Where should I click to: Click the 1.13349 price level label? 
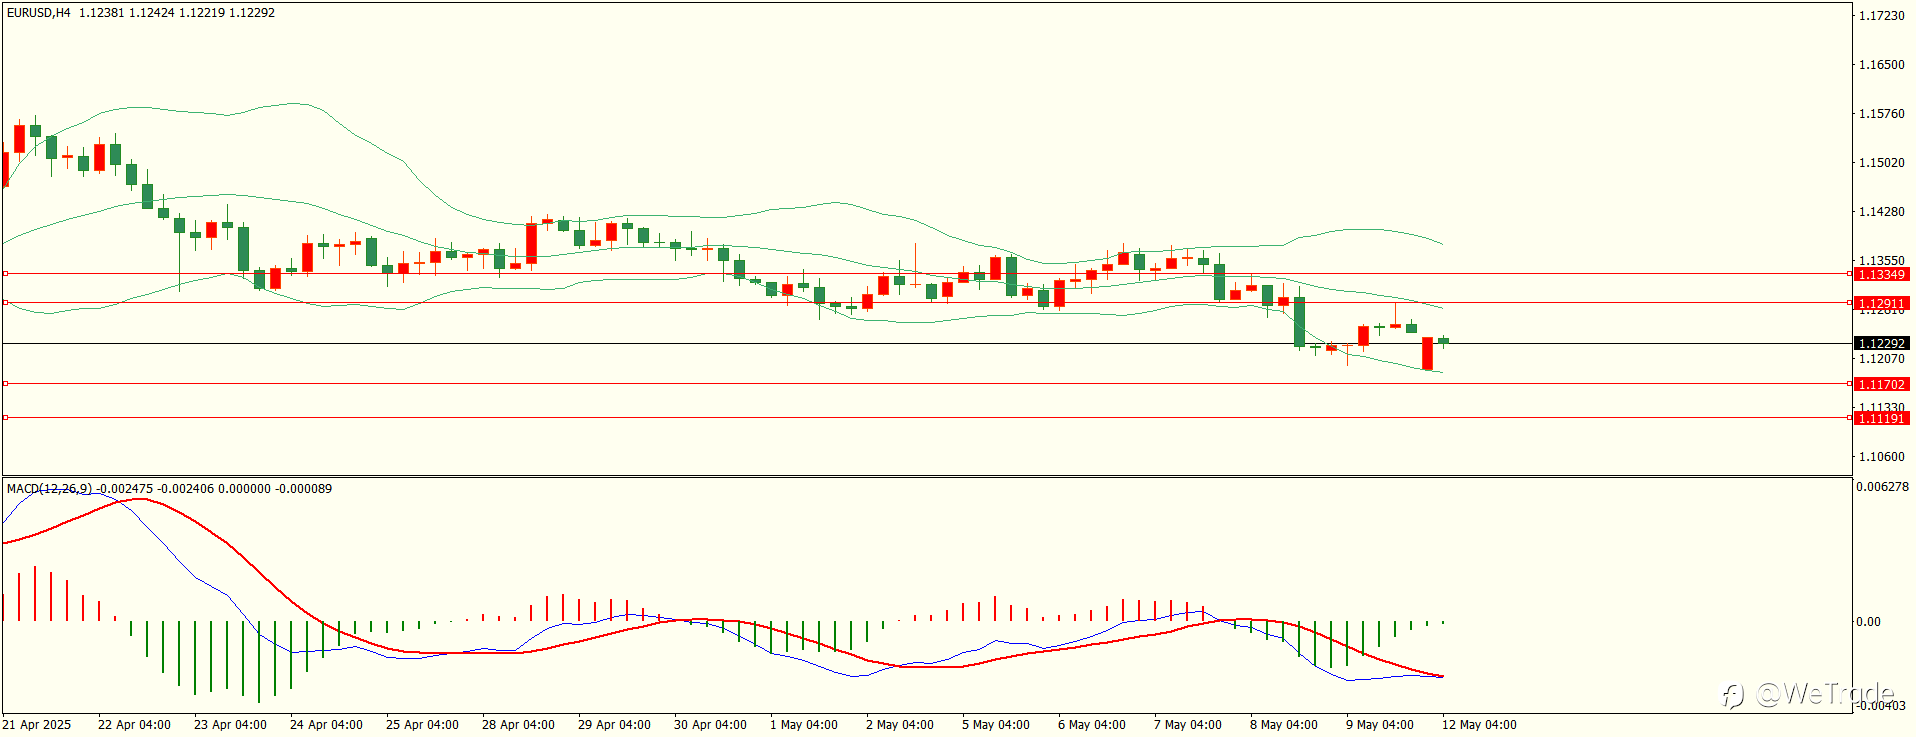[x=1881, y=274]
